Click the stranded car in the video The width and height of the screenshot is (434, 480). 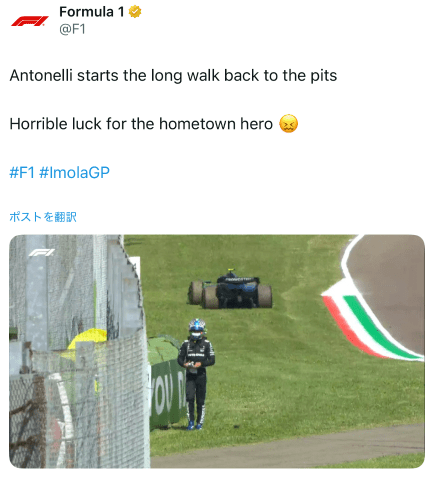(231, 290)
